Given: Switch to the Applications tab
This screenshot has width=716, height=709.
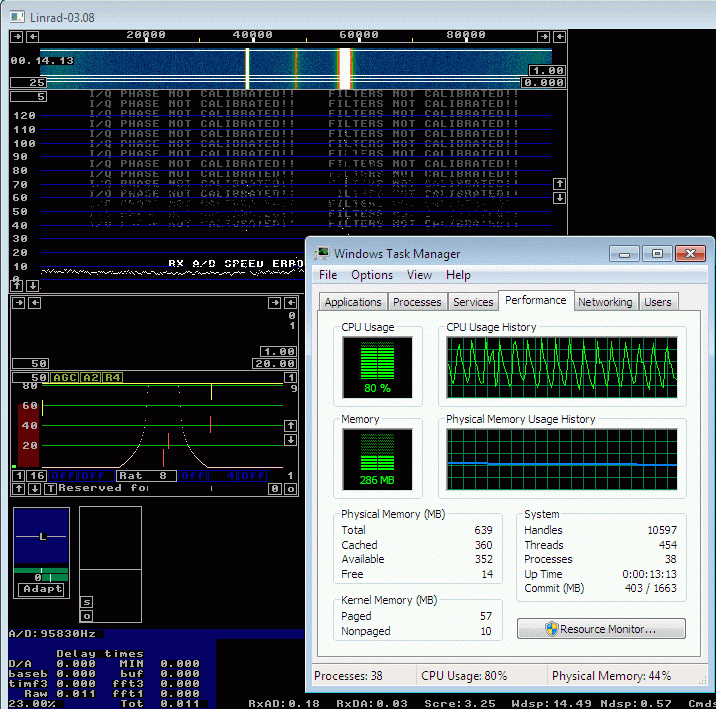Looking at the screenshot, I should click(353, 302).
